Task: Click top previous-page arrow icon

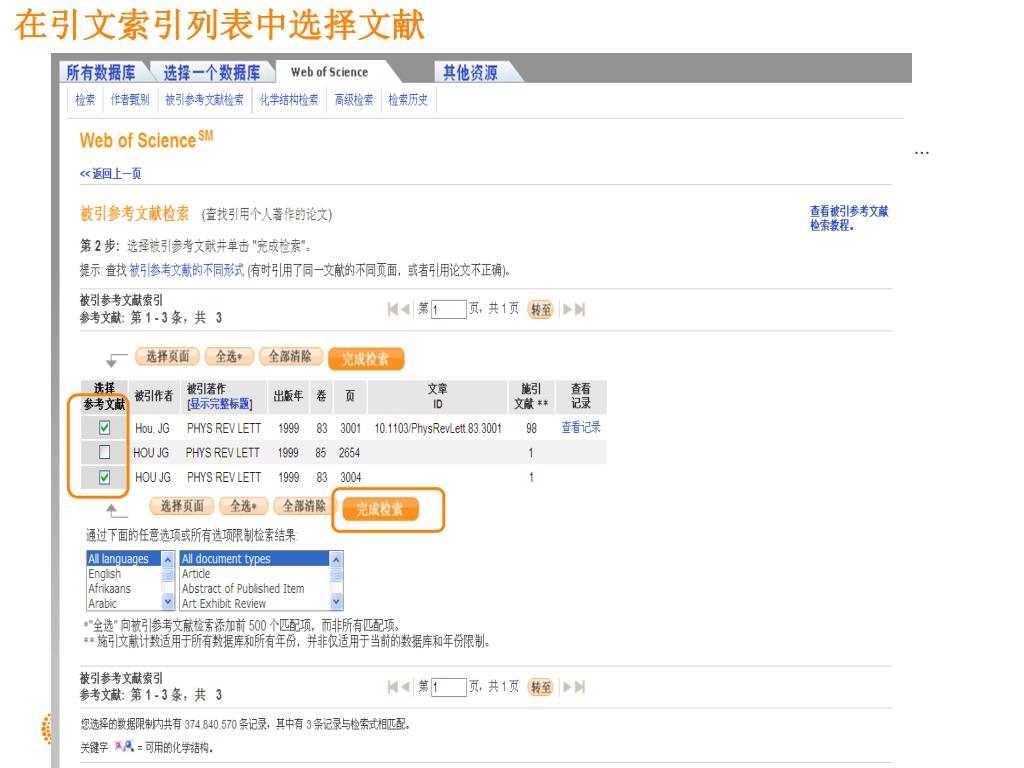Action: [406, 309]
